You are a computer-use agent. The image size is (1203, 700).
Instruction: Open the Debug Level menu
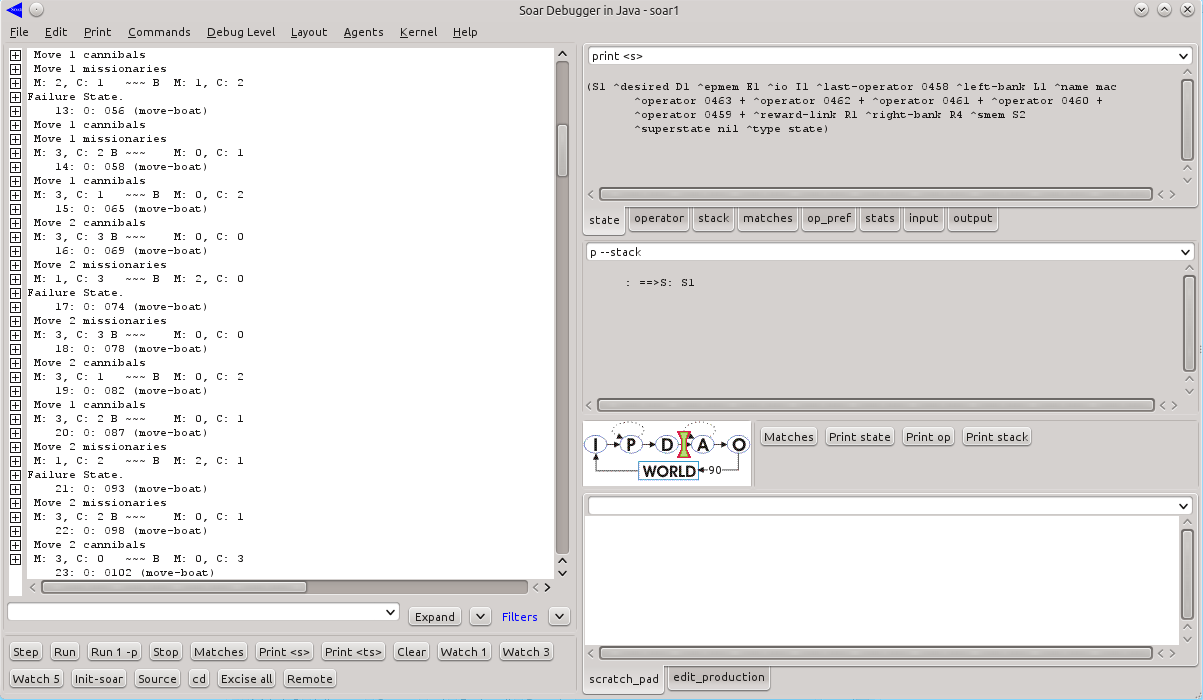(241, 32)
